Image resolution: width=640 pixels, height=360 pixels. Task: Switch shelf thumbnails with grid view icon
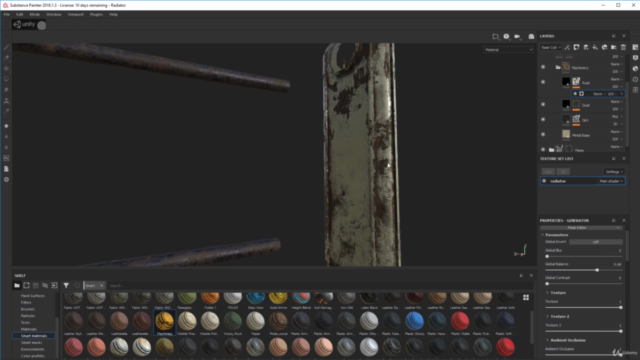[526, 298]
